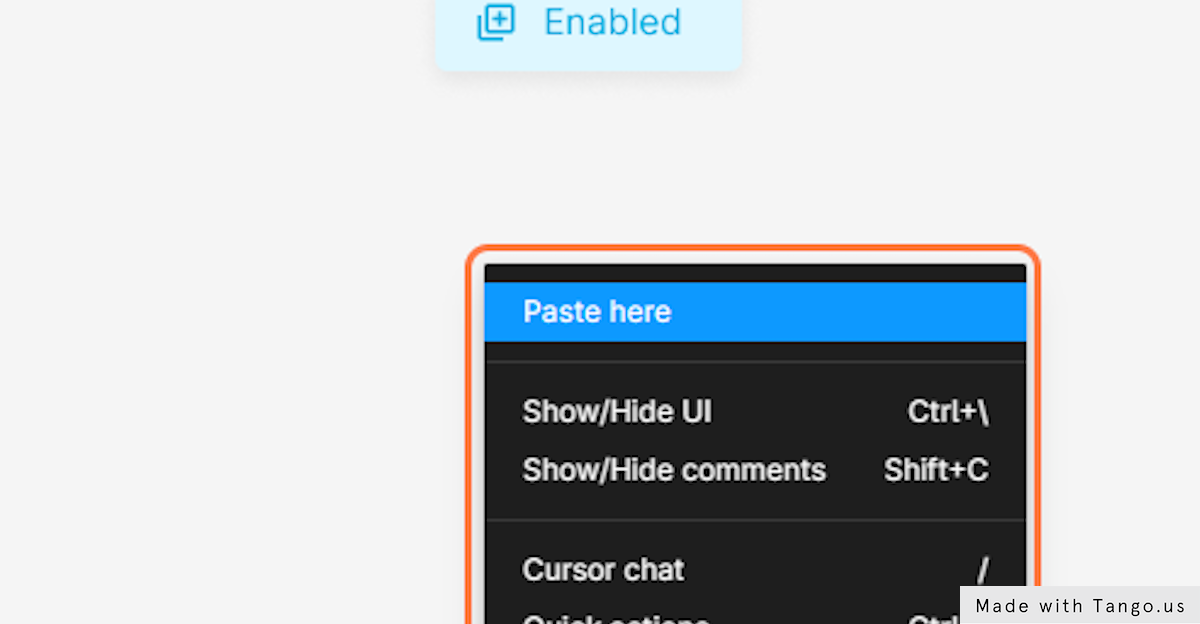
Task: Click the slash shortcut next to Cursor chat
Action: [x=983, y=570]
